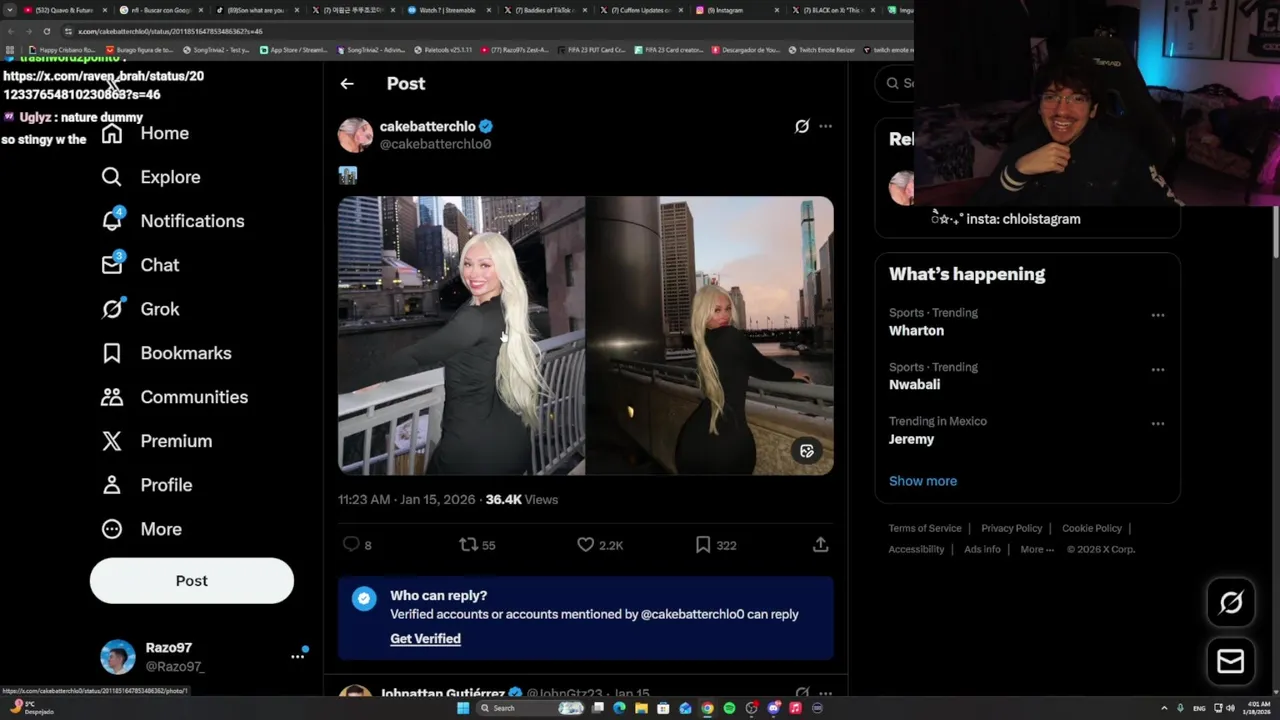1280x720 pixels.
Task: Click the Get Verified link
Action: [425, 638]
